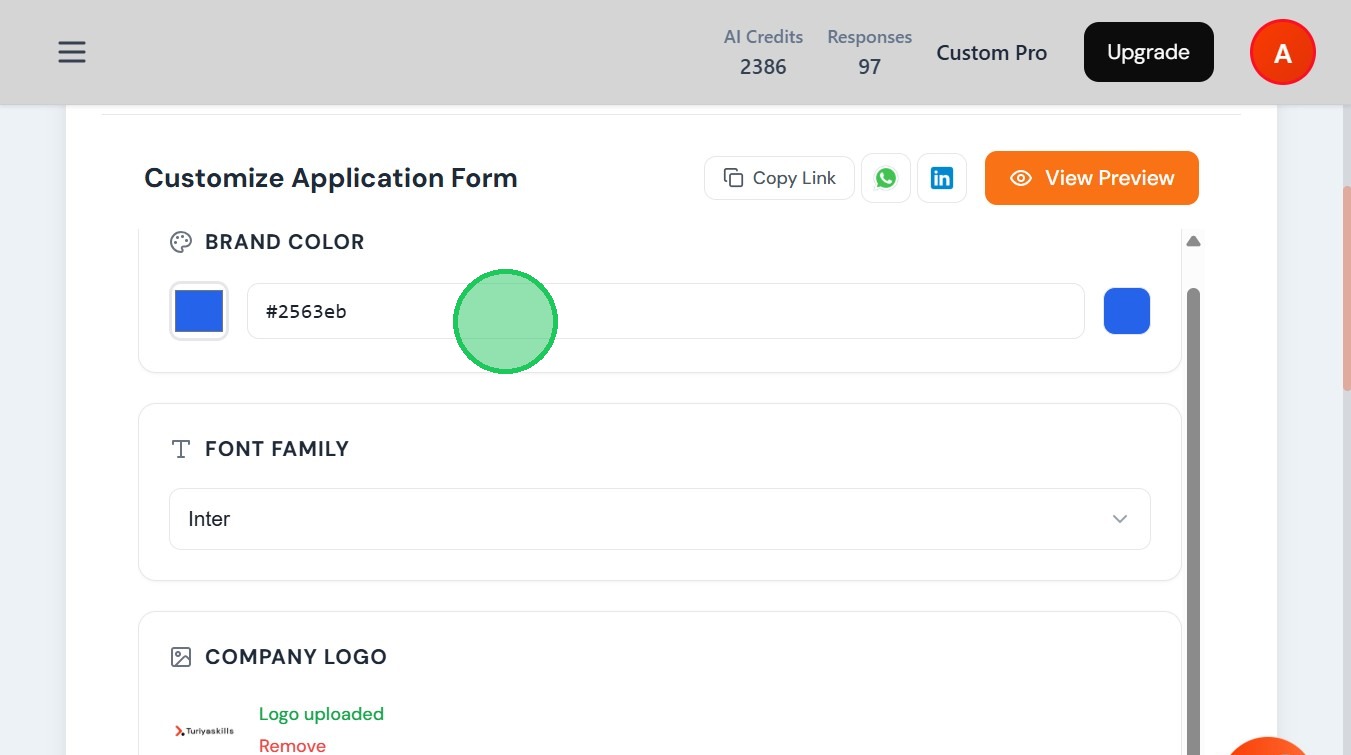The height and width of the screenshot is (755, 1351).
Task: Click the font dropdown chevron arrow
Action: (x=1120, y=519)
